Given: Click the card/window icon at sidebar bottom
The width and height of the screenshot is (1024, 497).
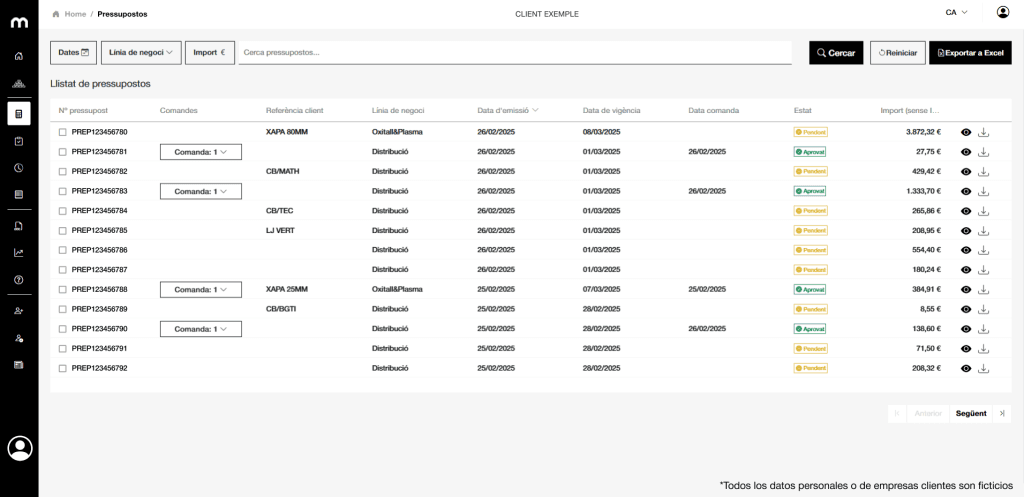Looking at the screenshot, I should [x=19, y=364].
